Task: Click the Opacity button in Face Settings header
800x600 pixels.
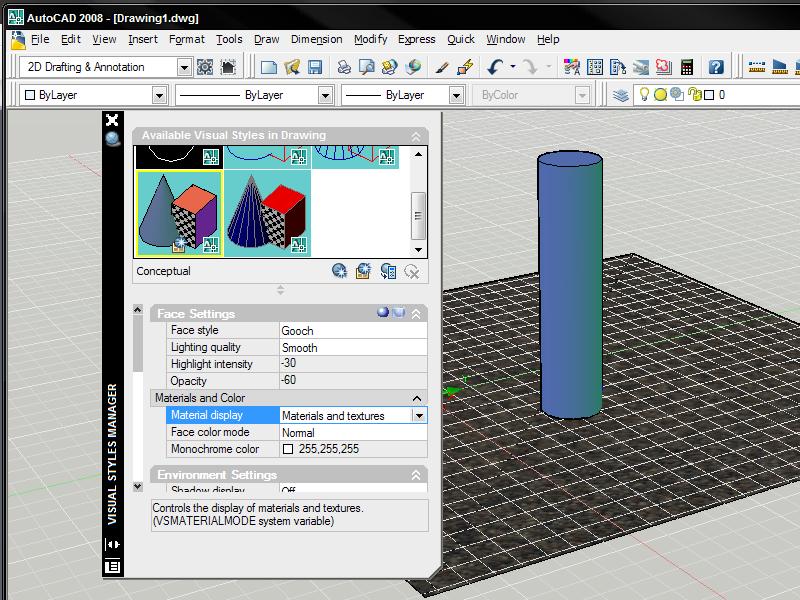Action: (x=399, y=312)
